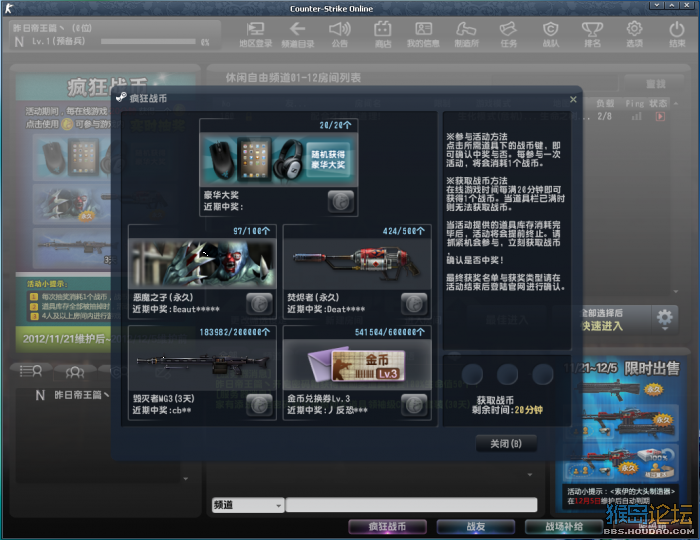This screenshot has height=540, width=700.
Task: Click the red enter-room arrow icon
Action: pyautogui.click(x=660, y=116)
